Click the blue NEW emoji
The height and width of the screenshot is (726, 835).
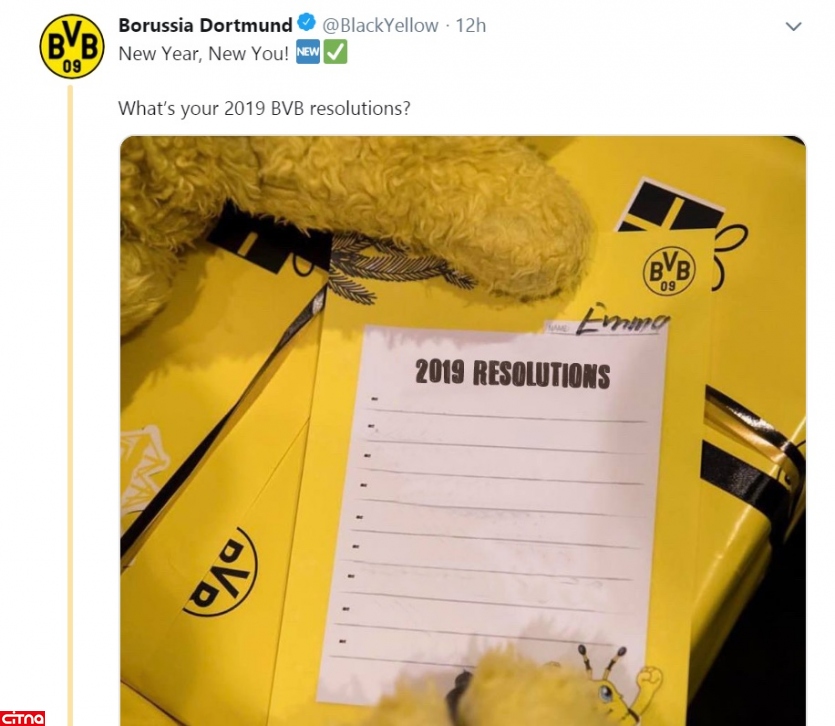pyautogui.click(x=308, y=52)
